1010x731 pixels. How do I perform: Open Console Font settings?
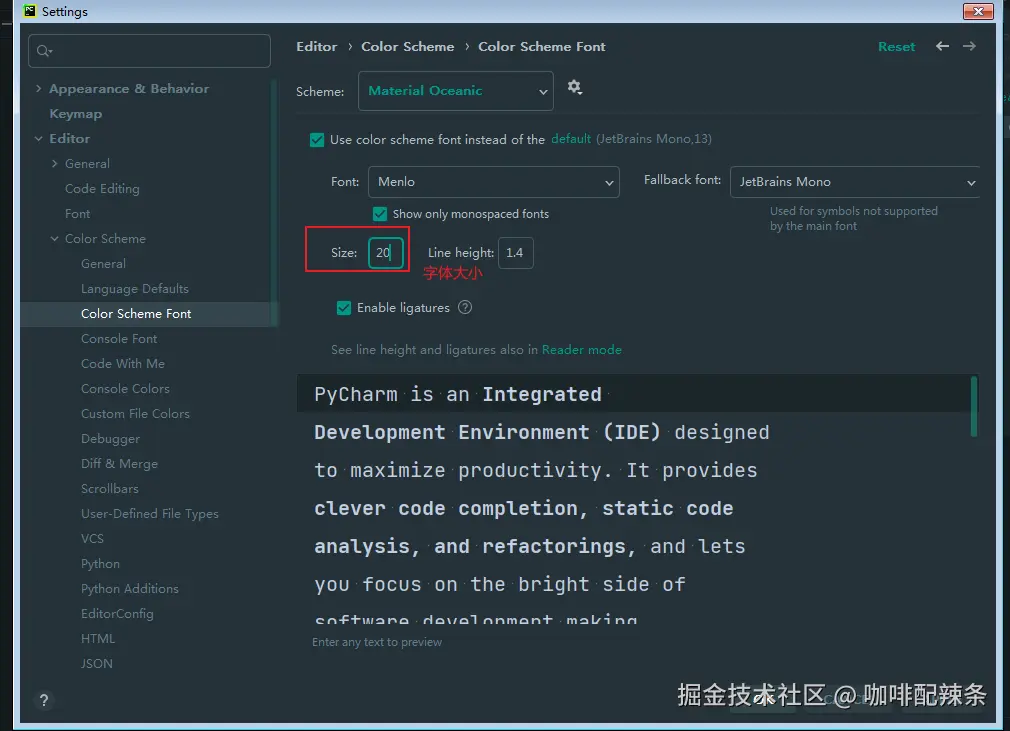[119, 339]
